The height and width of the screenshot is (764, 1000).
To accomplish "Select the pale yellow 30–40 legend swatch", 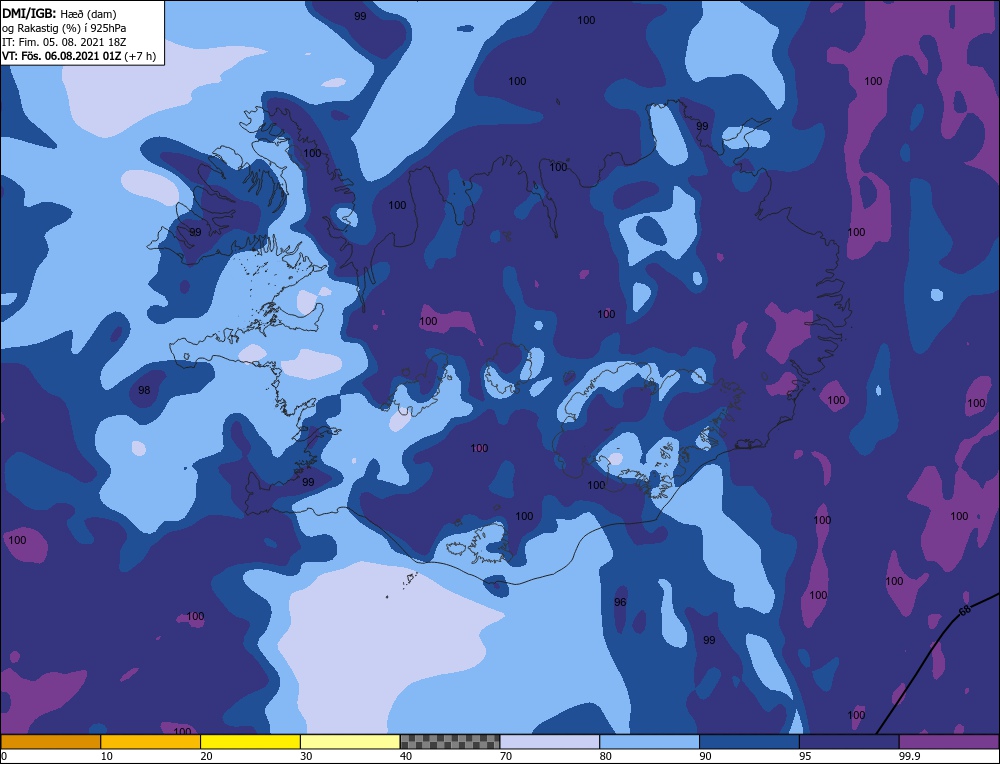I will (350, 742).
